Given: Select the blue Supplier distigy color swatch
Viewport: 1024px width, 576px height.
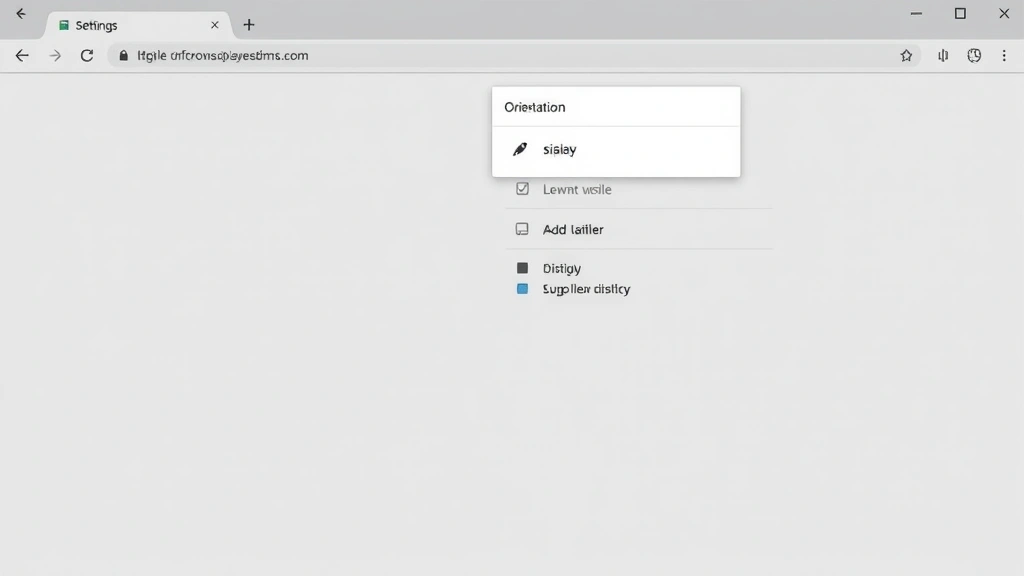Looking at the screenshot, I should pyautogui.click(x=521, y=289).
